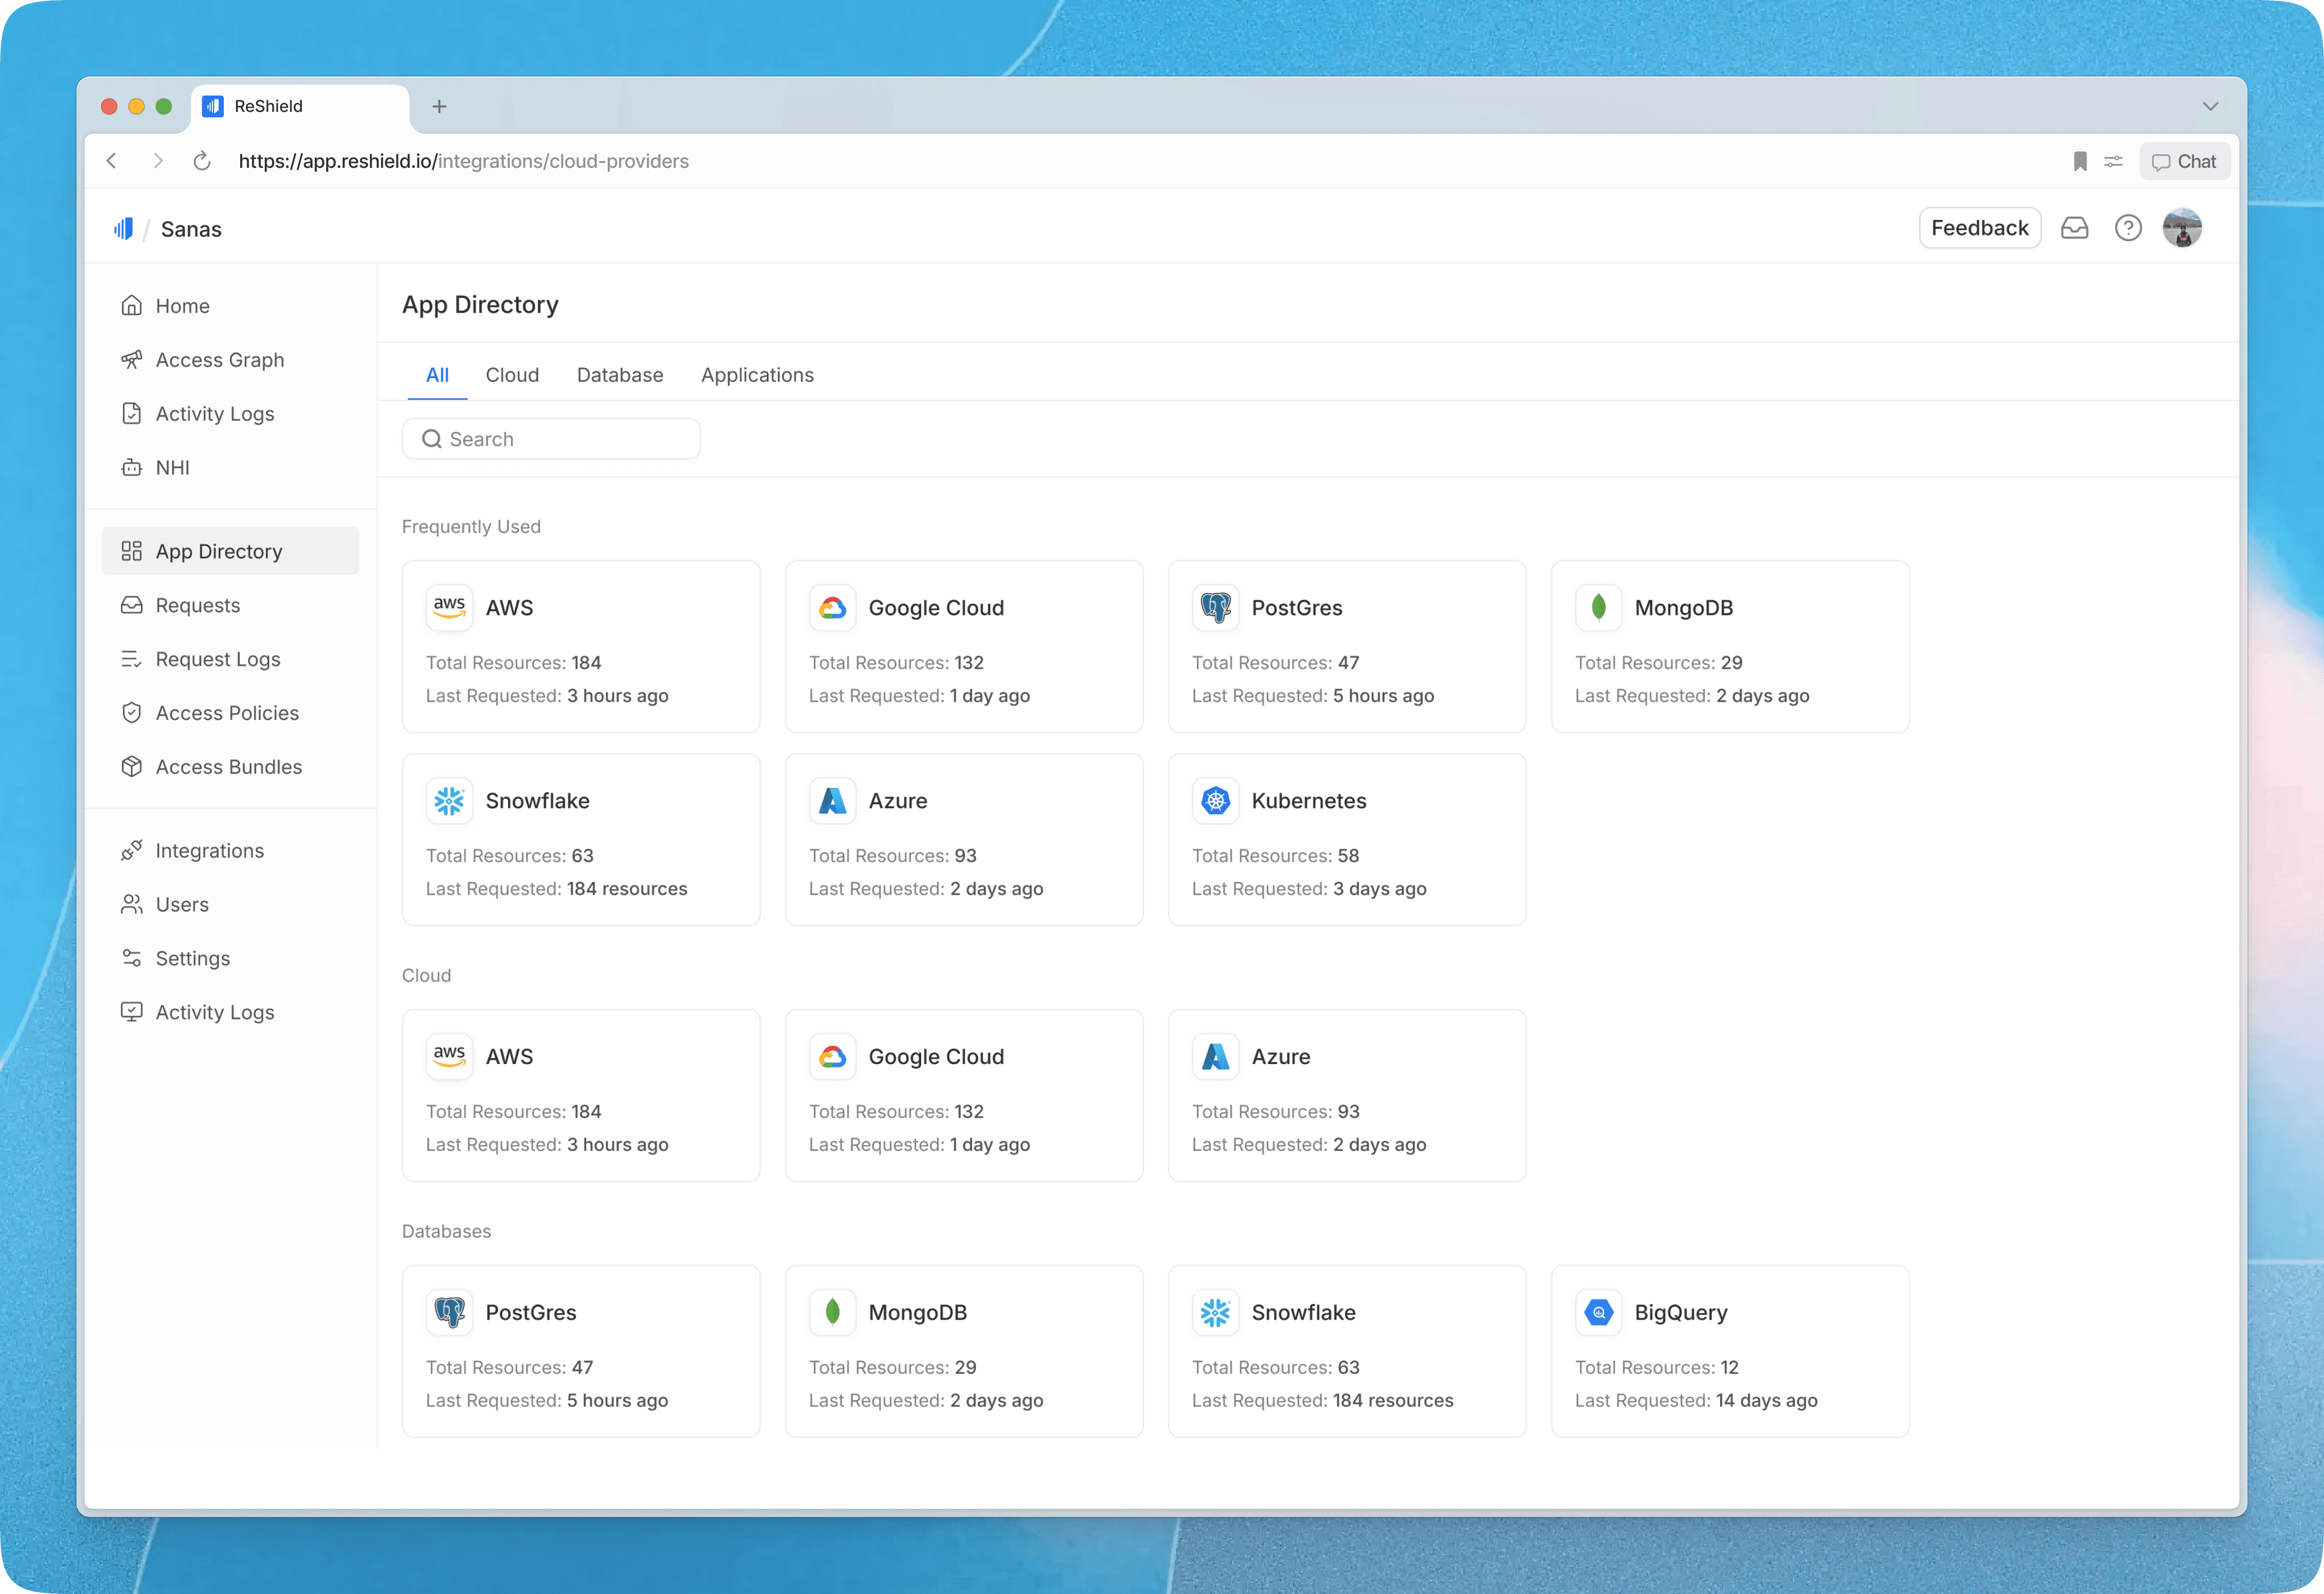This screenshot has width=2324, height=1594.
Task: Select the Database tab
Action: pyautogui.click(x=619, y=375)
